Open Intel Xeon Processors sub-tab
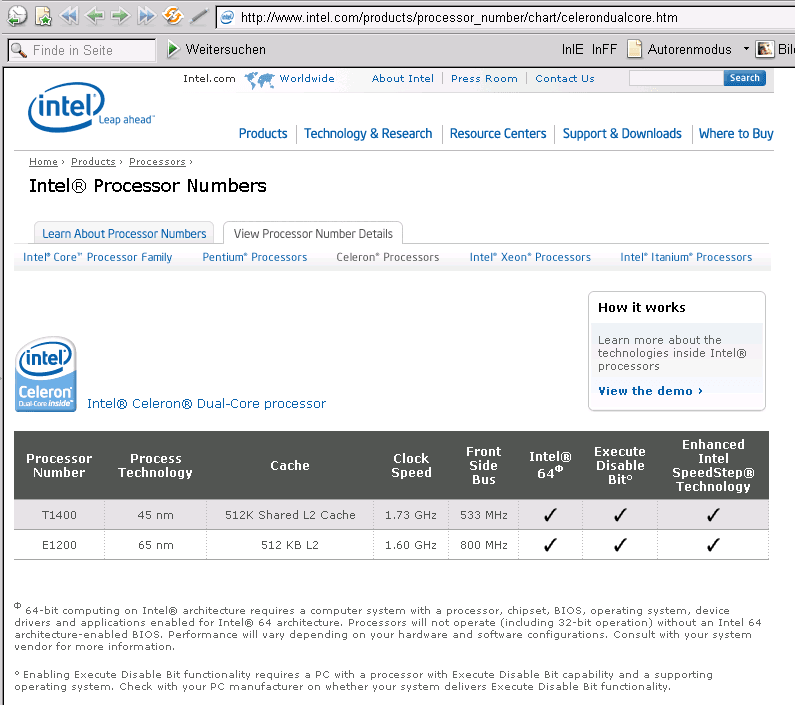The height and width of the screenshot is (705, 795). 530,257
